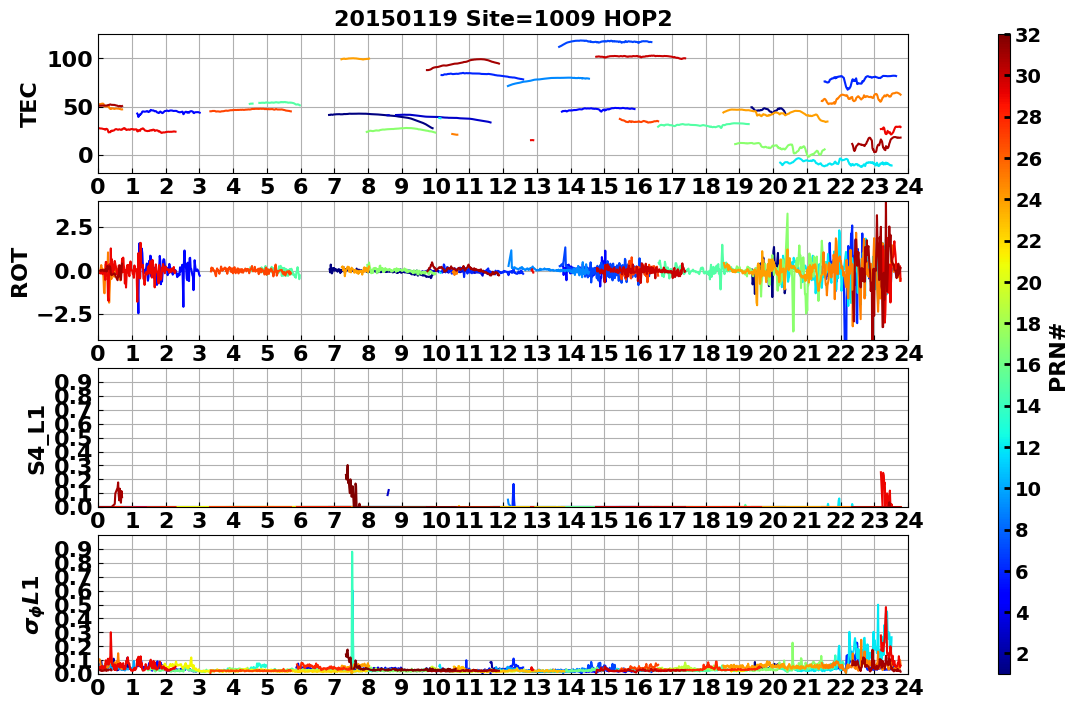Viewport: 1077px width, 709px height.
Task: Click hour '10' tick under S4_L1 panel
Action: pyautogui.click(x=435, y=520)
